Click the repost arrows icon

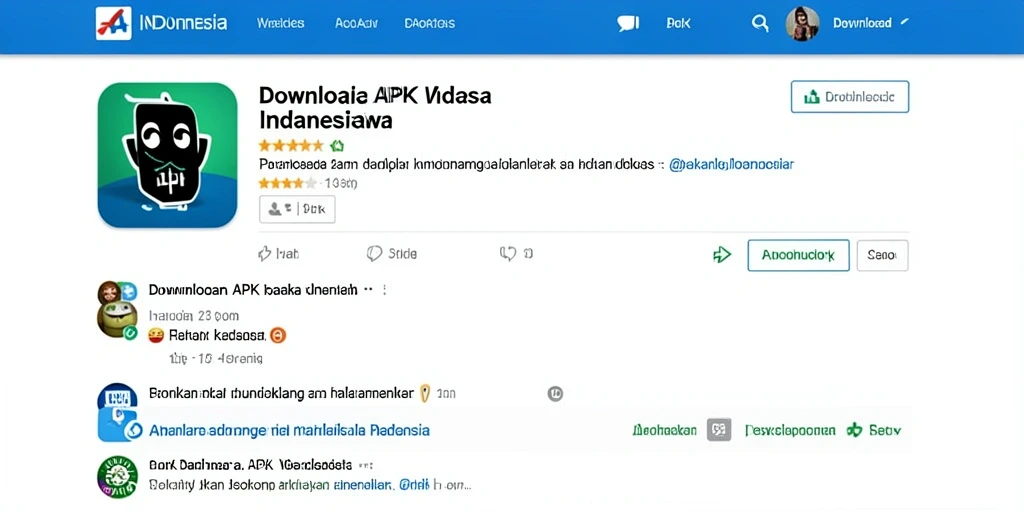(508, 253)
